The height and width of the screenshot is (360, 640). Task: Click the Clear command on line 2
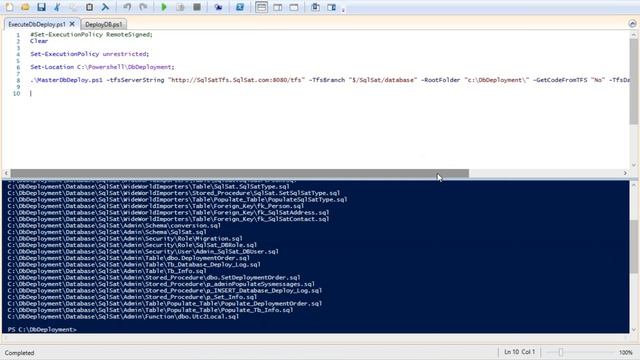tap(39, 41)
